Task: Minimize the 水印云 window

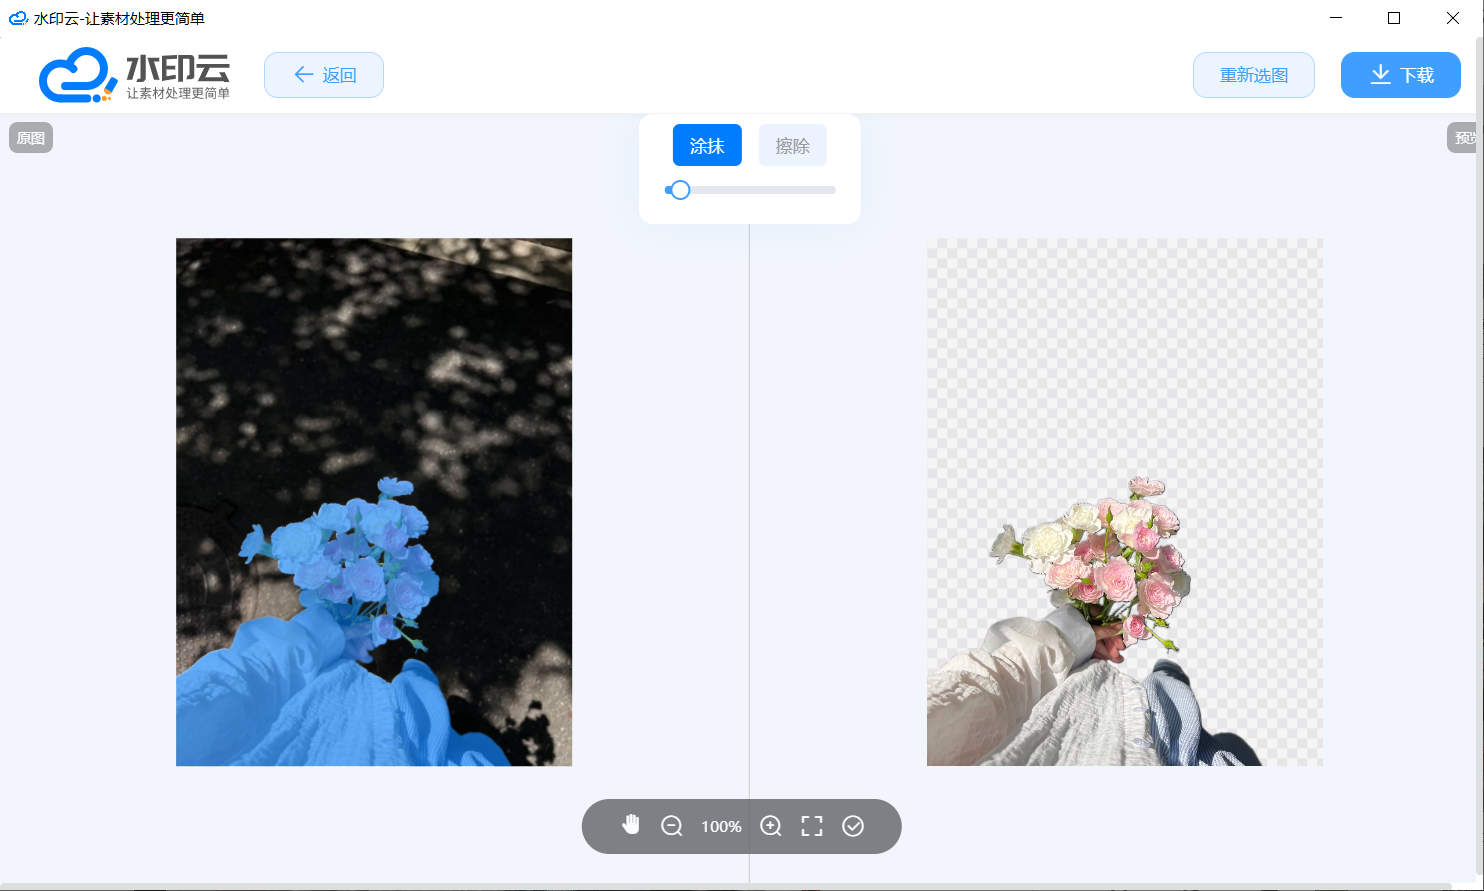Action: click(x=1335, y=18)
